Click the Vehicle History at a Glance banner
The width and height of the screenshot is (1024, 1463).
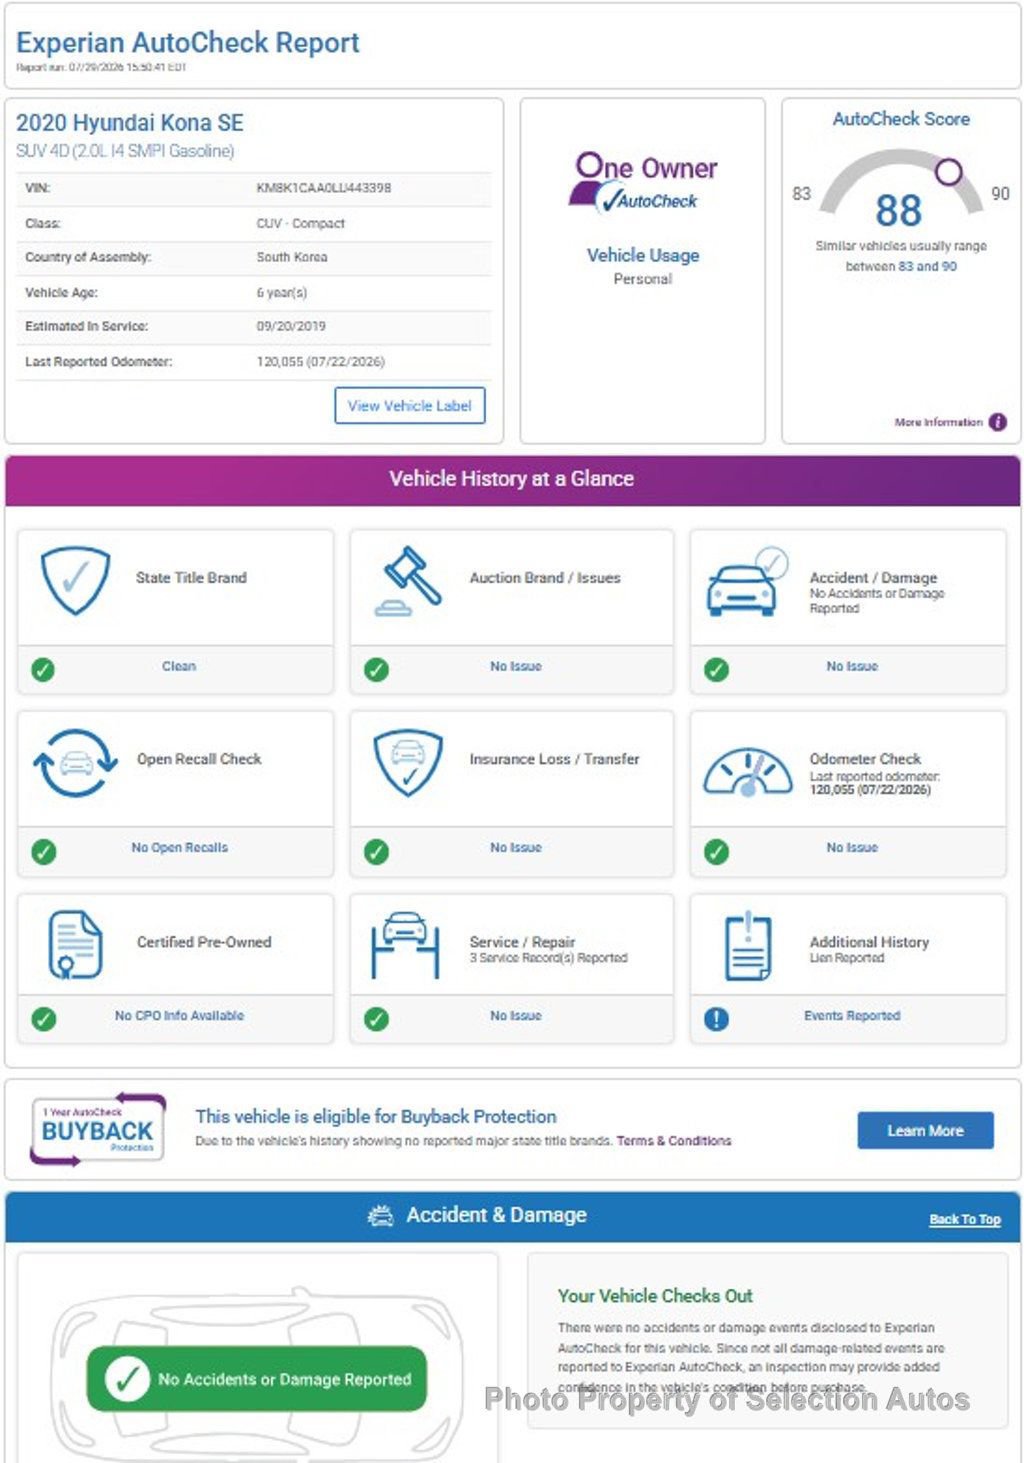pos(512,478)
